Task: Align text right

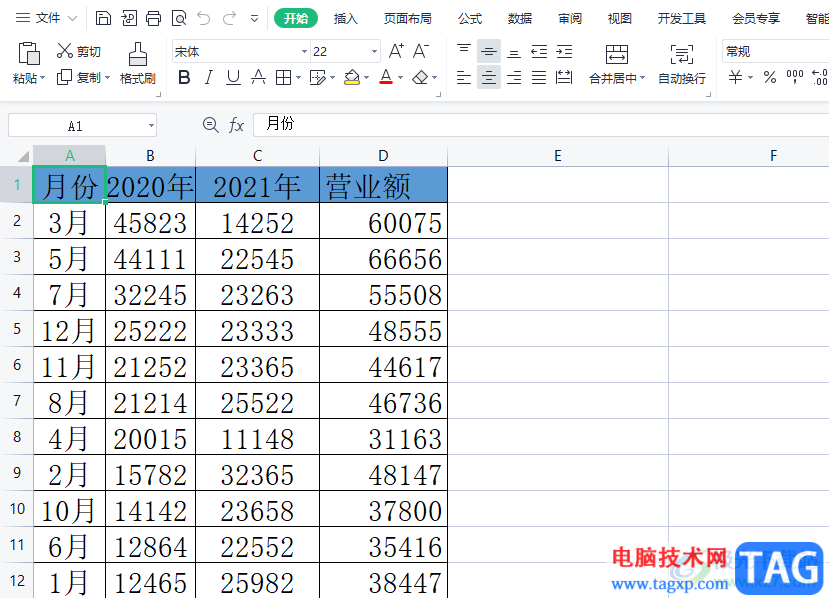Action: coord(513,78)
